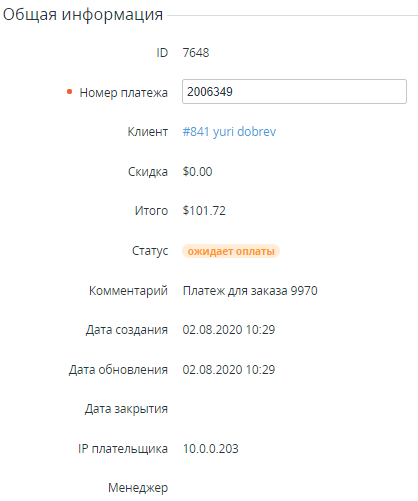Click the Дата закрытия label
Viewport: 418px width, 501px height.
126,409
